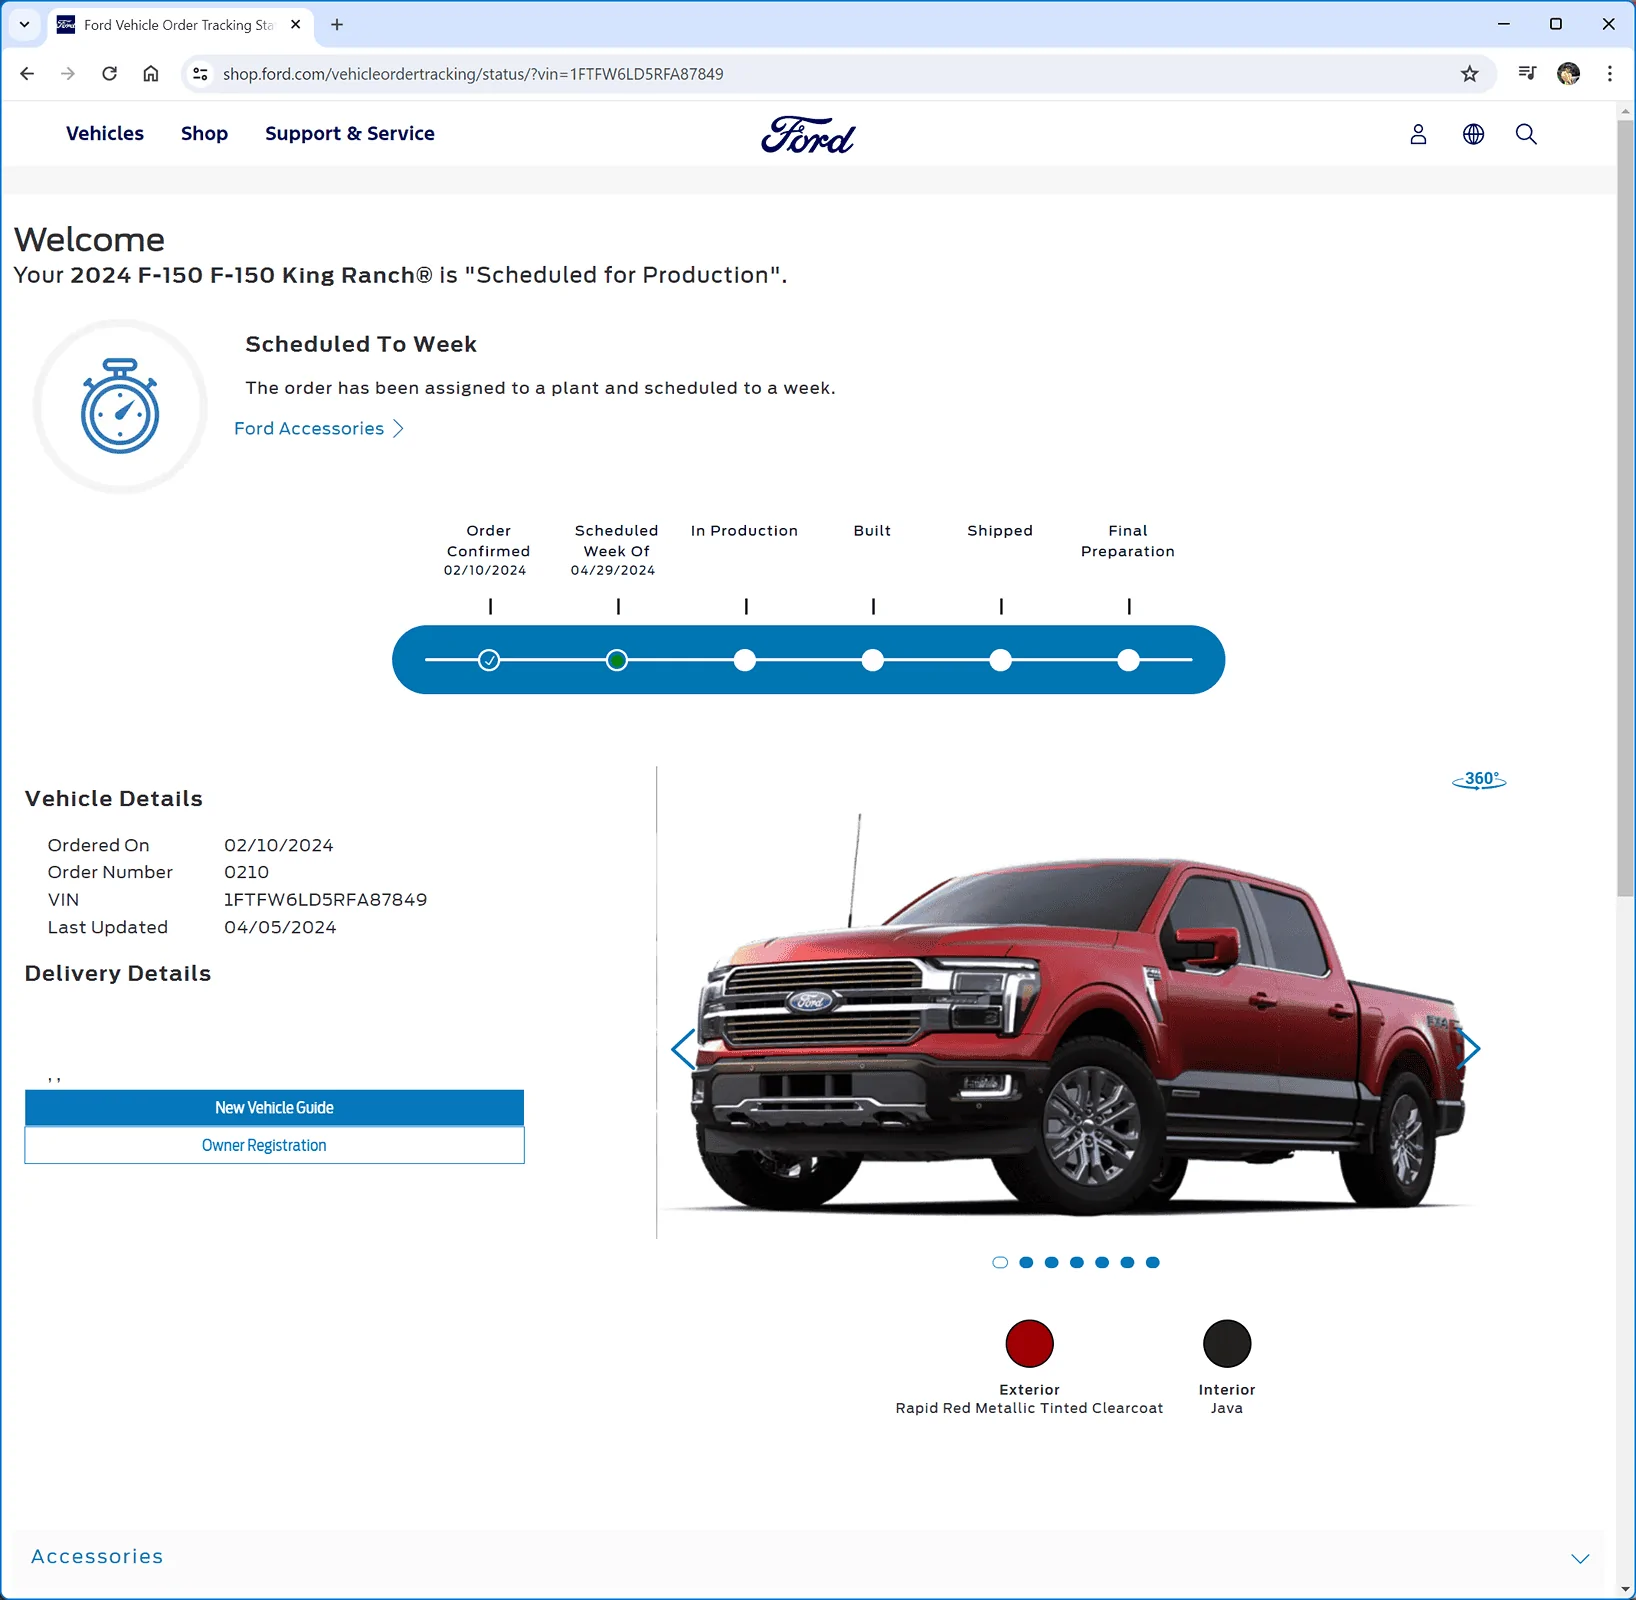Open the Shop menu

(x=204, y=134)
